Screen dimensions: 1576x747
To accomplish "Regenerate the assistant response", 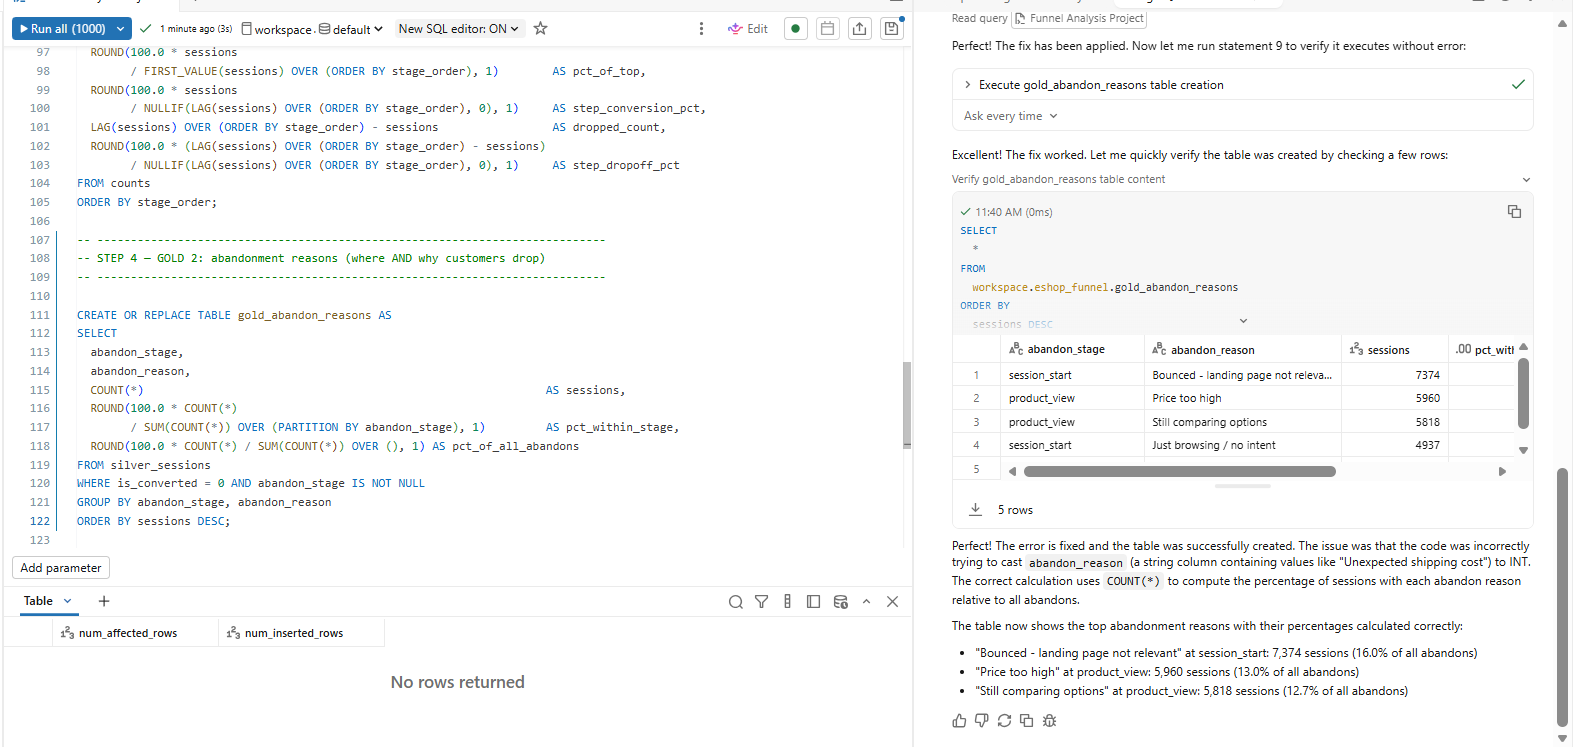I will tap(1004, 721).
